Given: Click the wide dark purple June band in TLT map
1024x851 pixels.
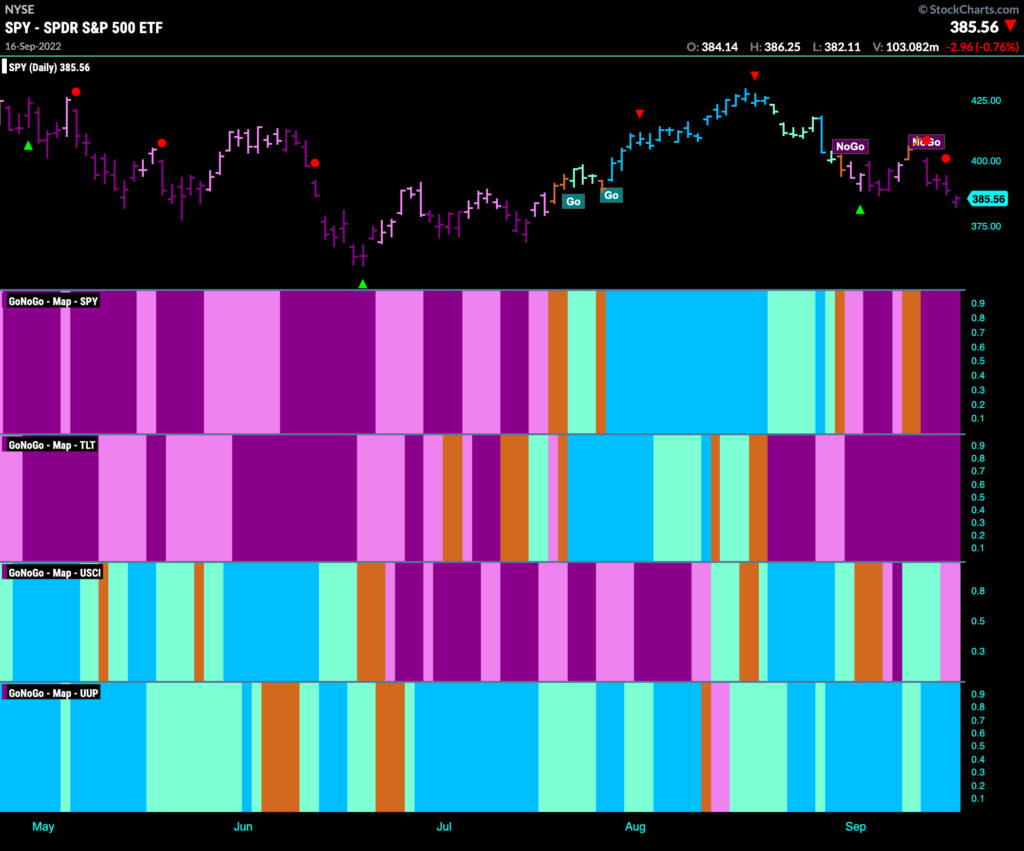Looking at the screenshot, I should (295, 498).
